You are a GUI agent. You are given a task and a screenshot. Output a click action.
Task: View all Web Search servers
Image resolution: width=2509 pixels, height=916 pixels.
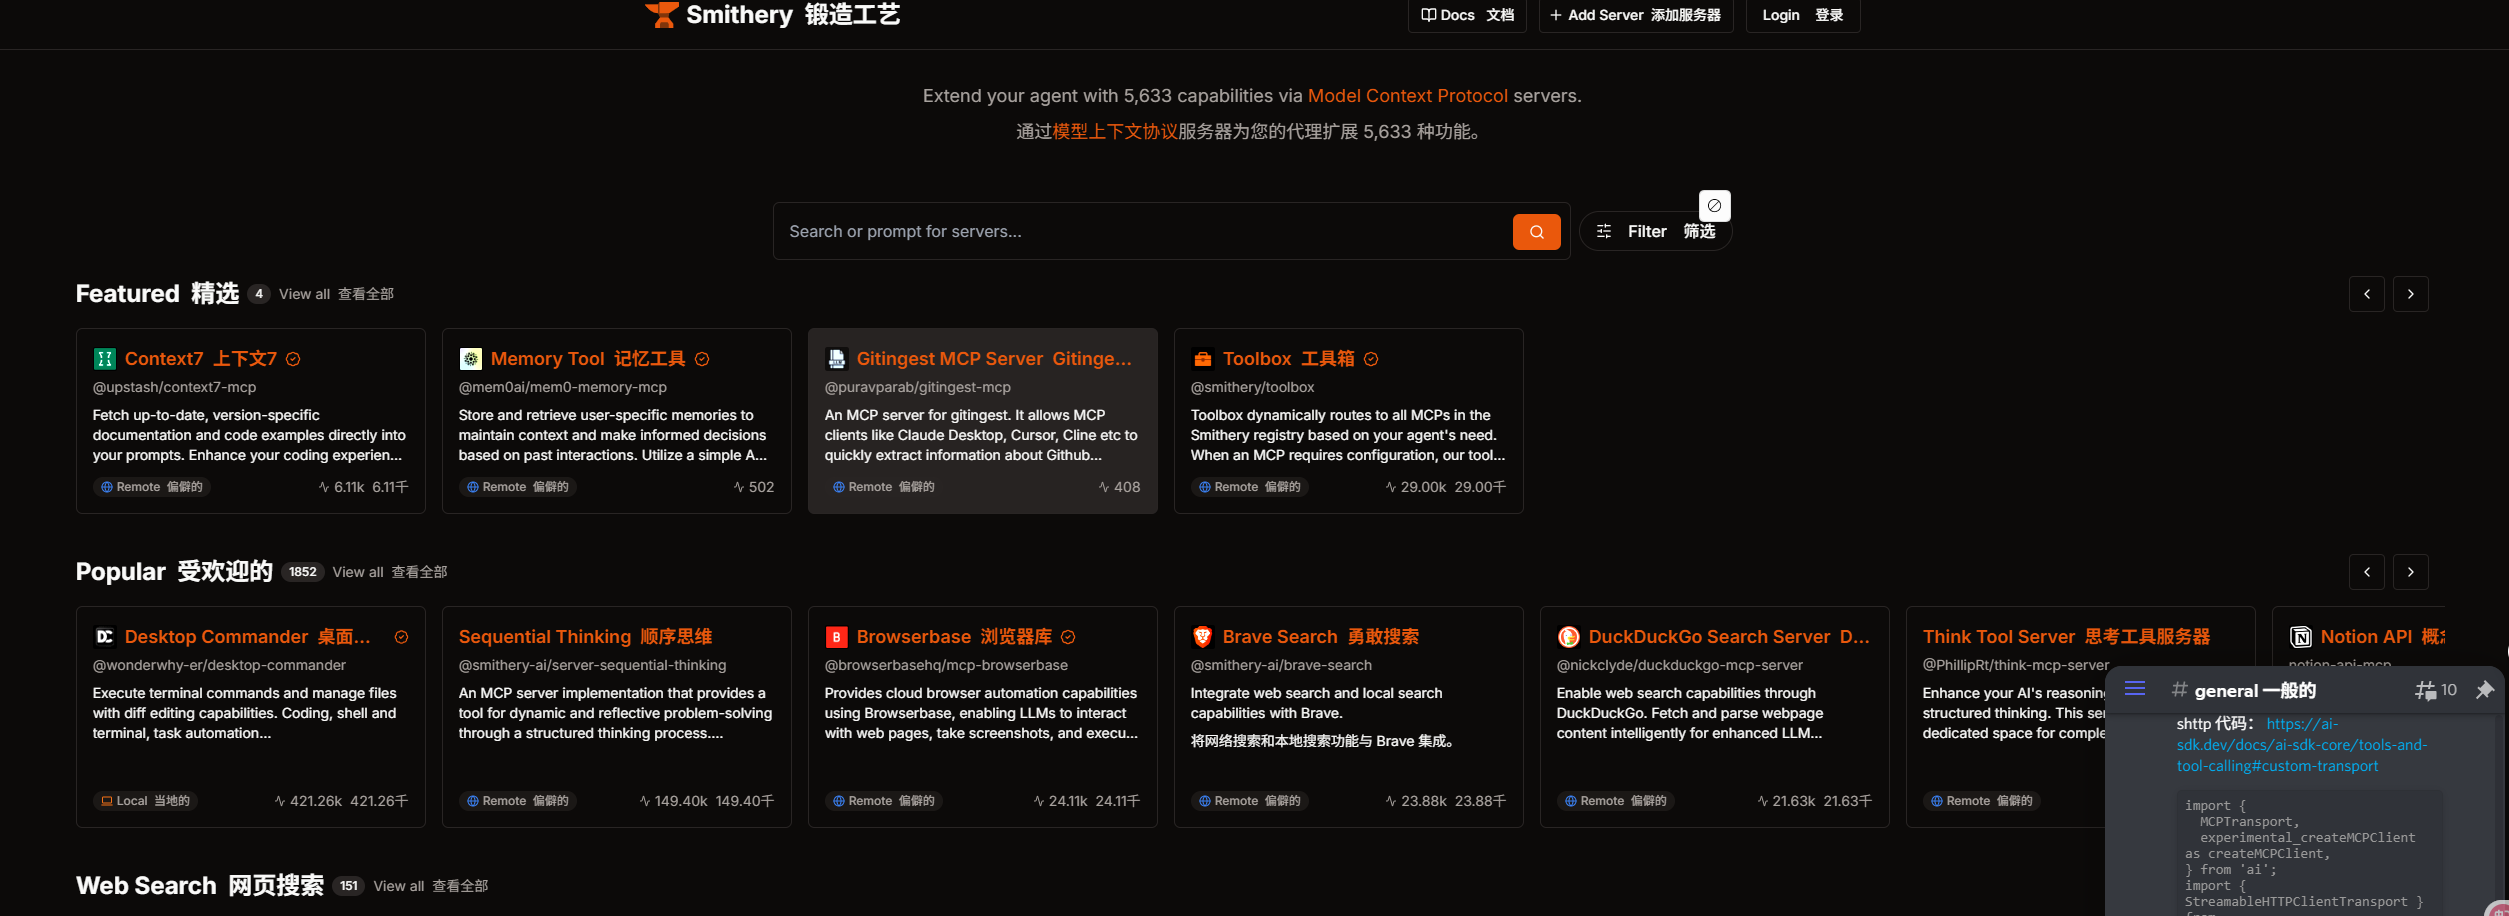pyautogui.click(x=431, y=886)
